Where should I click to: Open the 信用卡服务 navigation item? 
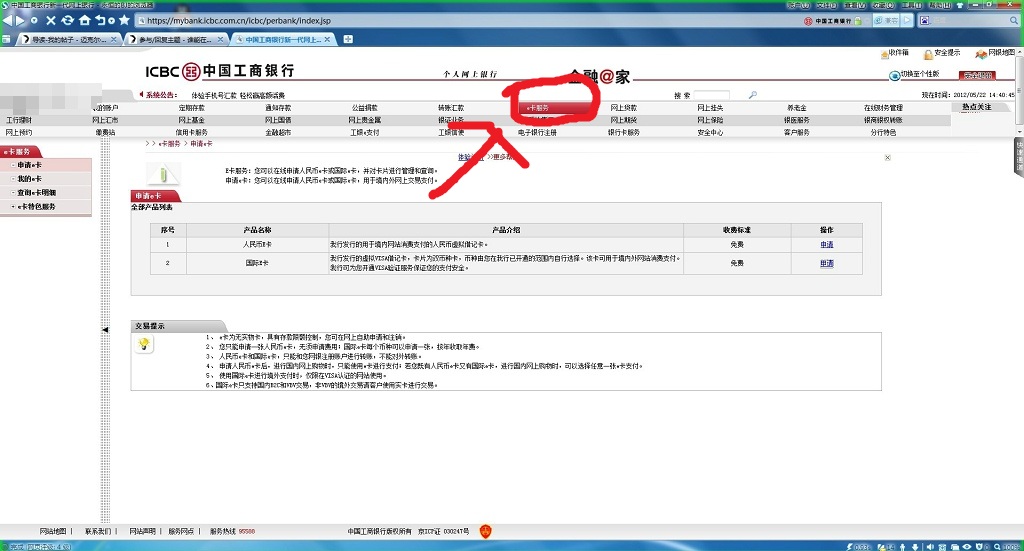click(x=191, y=133)
